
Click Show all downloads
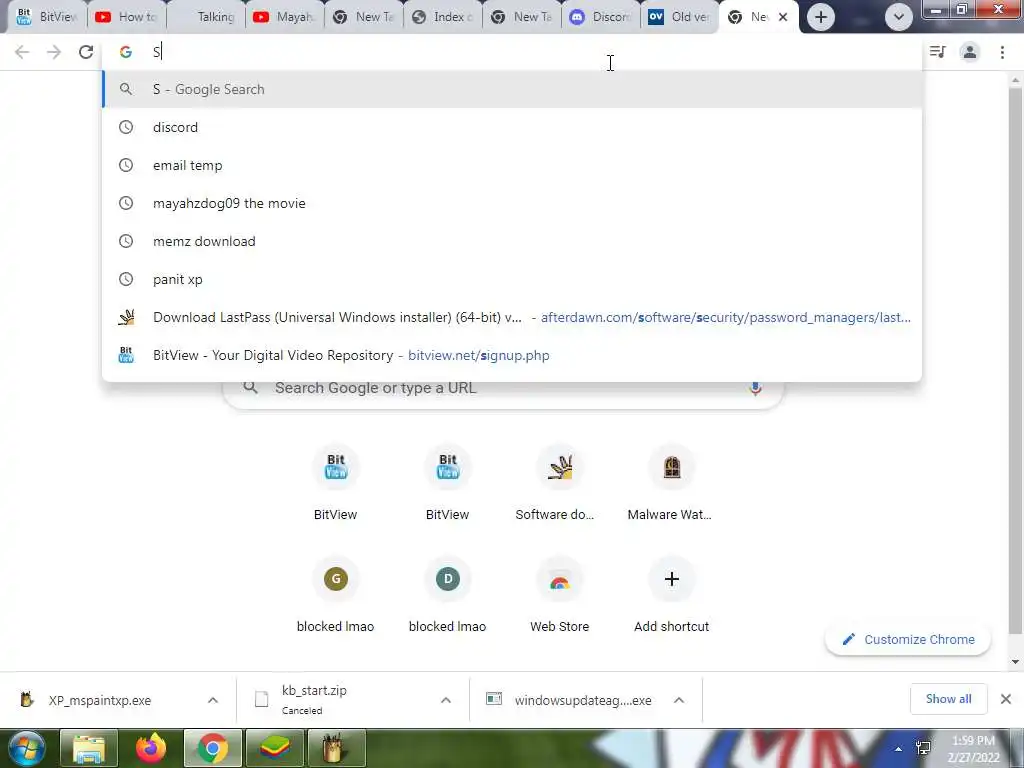pos(948,699)
